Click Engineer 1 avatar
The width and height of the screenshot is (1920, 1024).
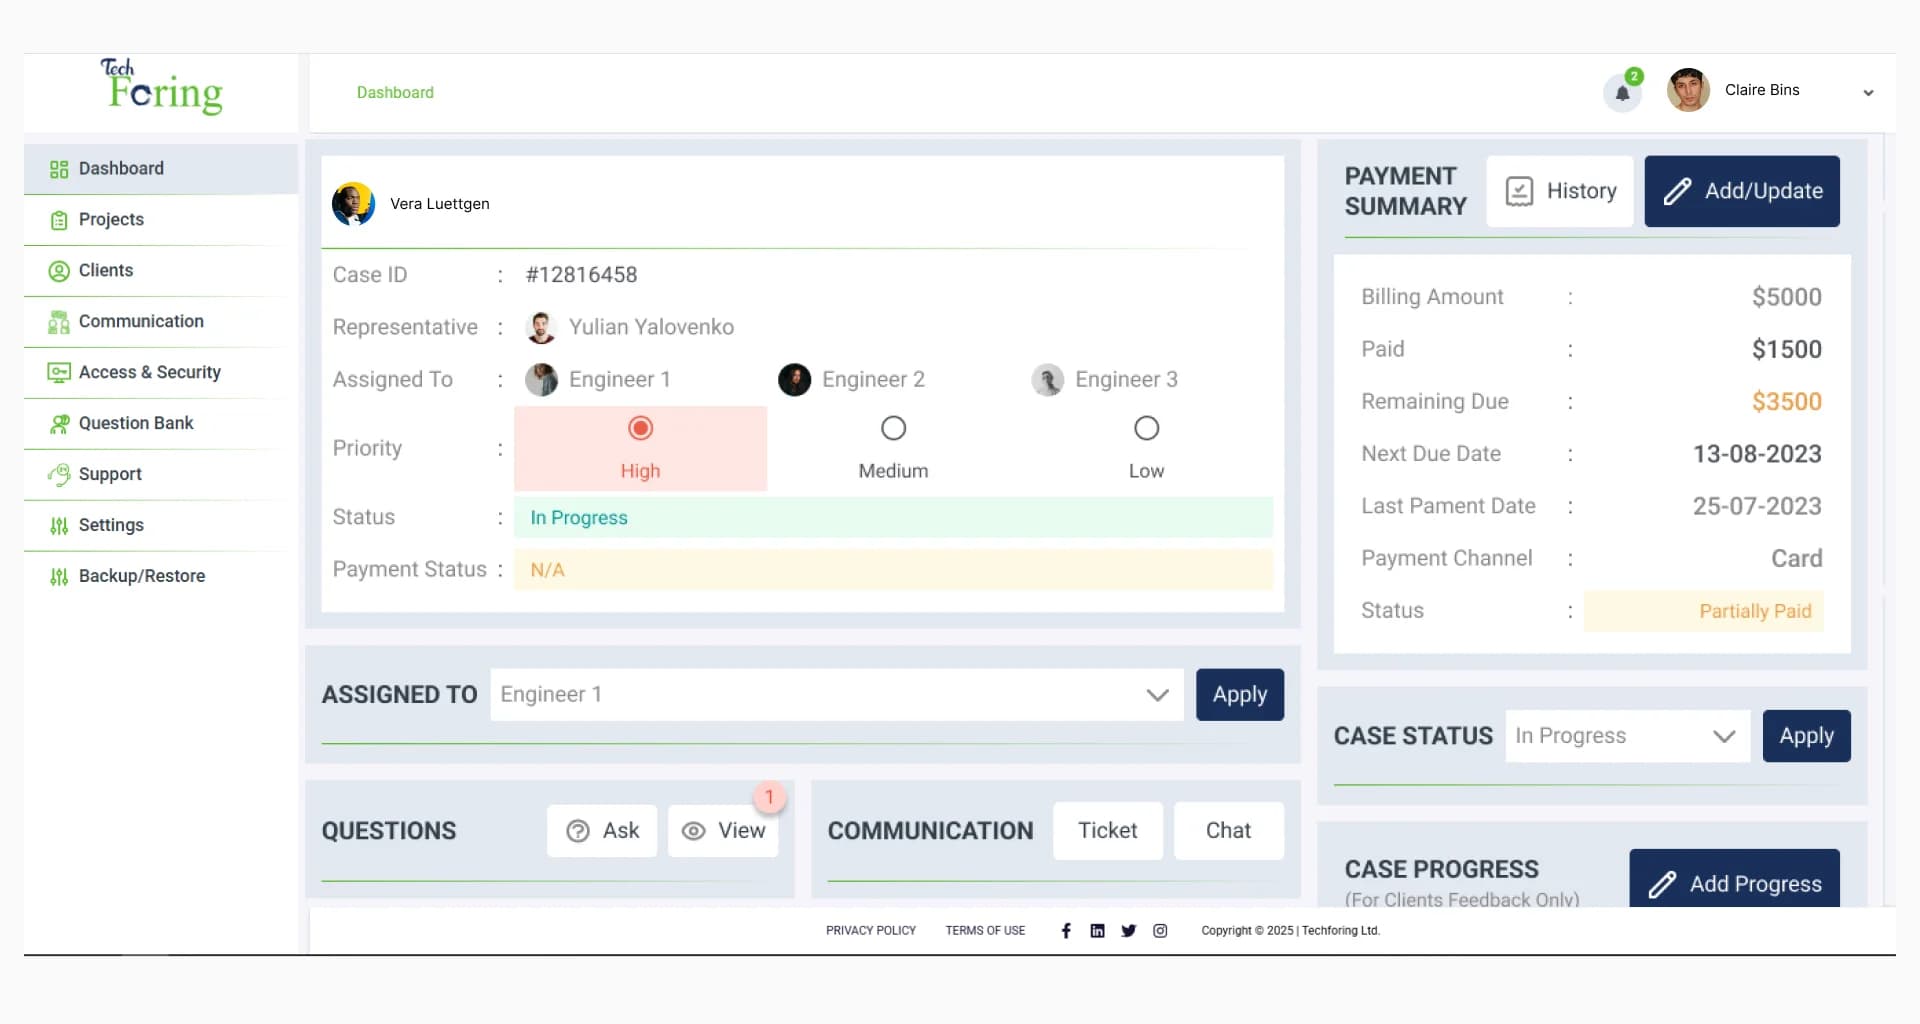pos(541,380)
